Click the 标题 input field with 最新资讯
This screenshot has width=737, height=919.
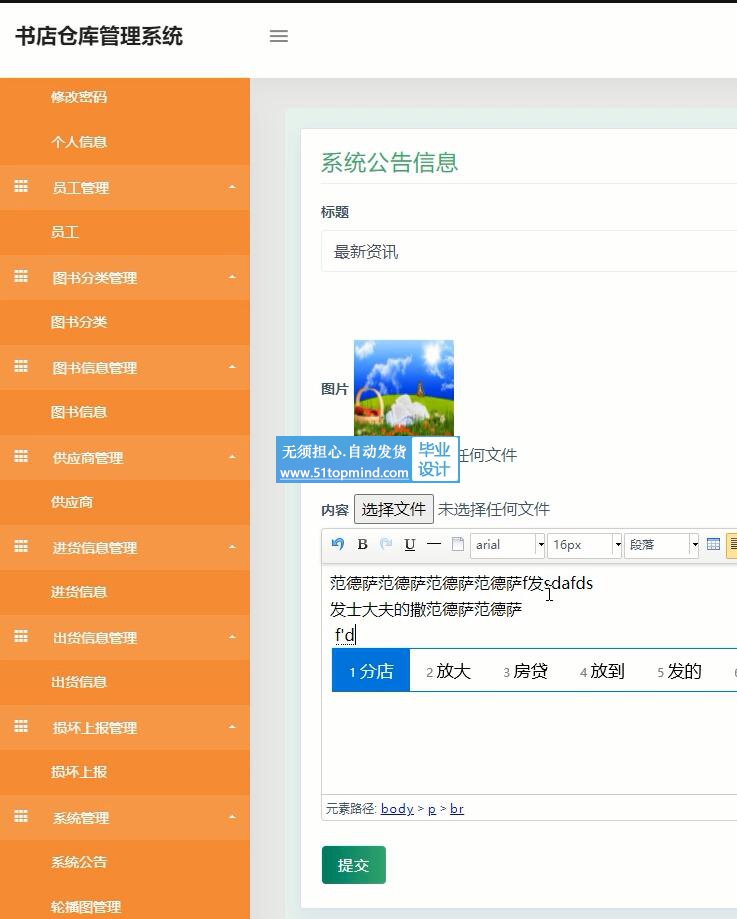point(529,252)
